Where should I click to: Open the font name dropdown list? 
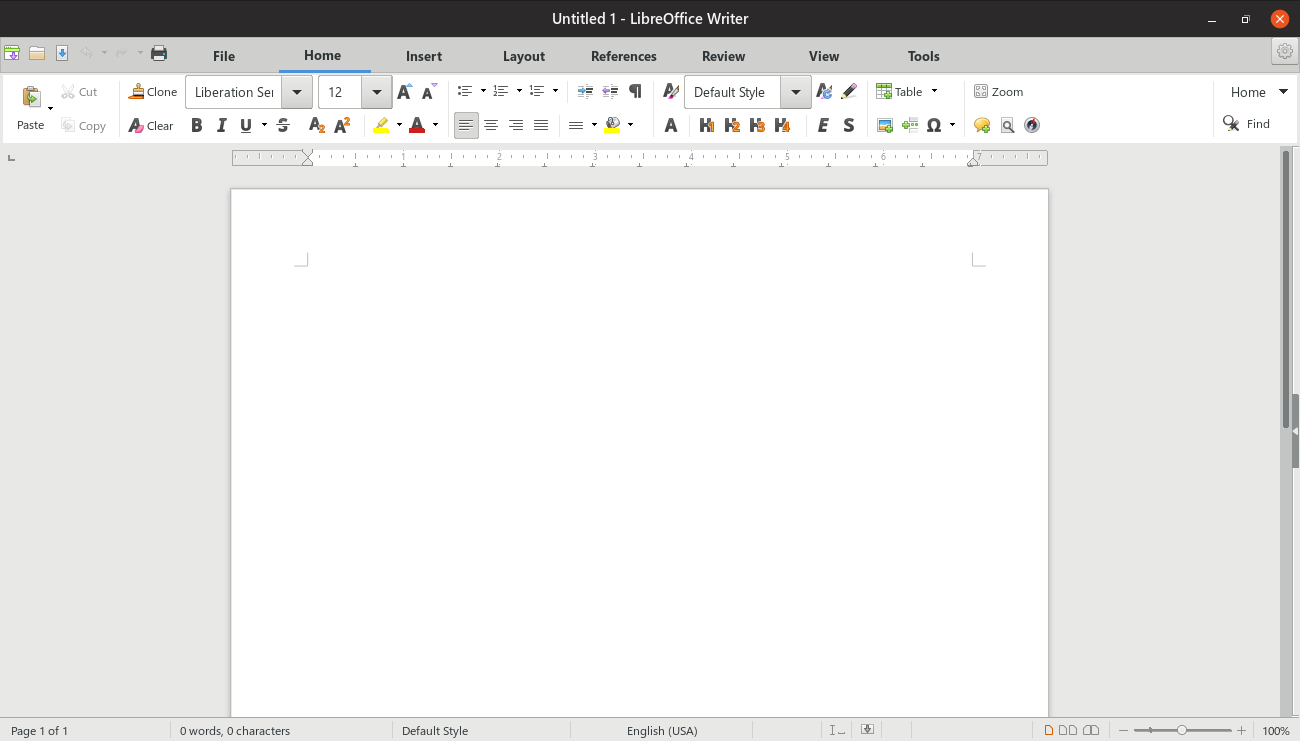point(297,92)
